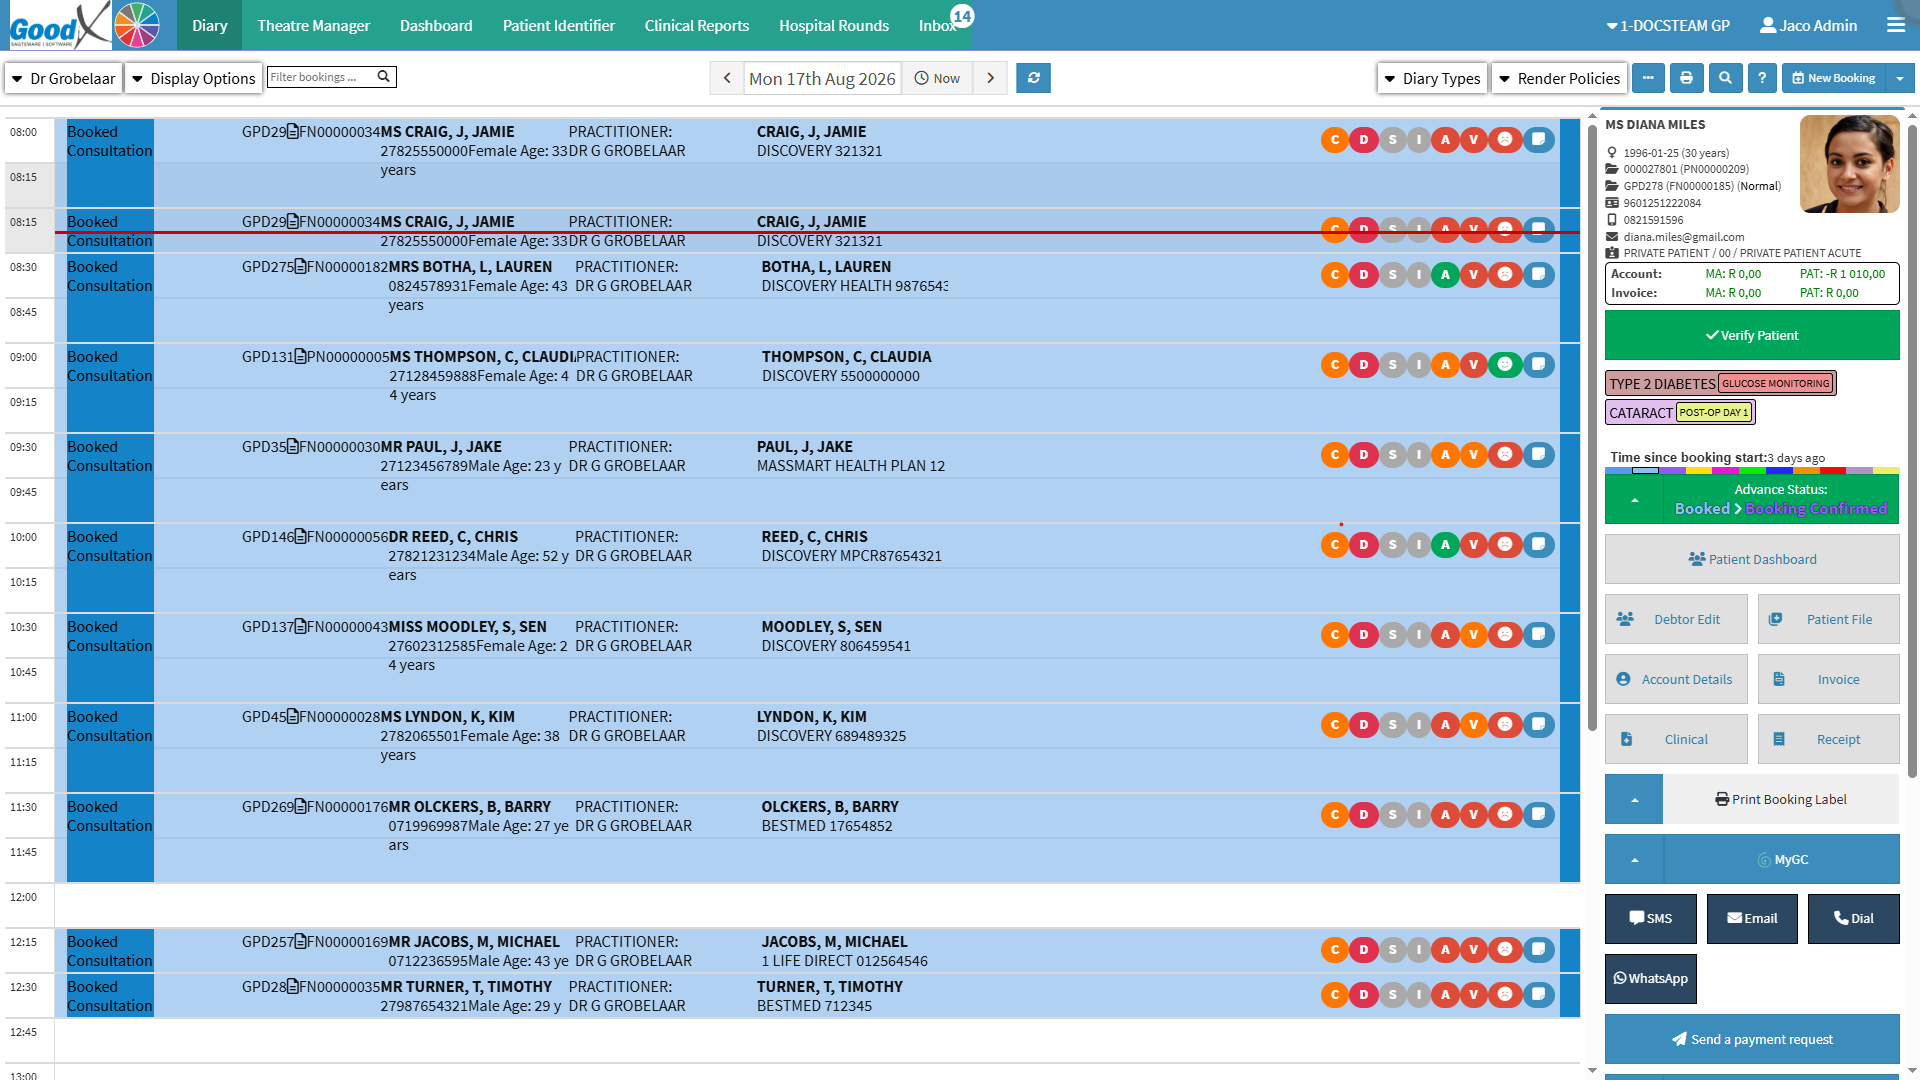Click the Time since booking colour bar
Screen dimensions: 1920x1080
click(x=1752, y=470)
